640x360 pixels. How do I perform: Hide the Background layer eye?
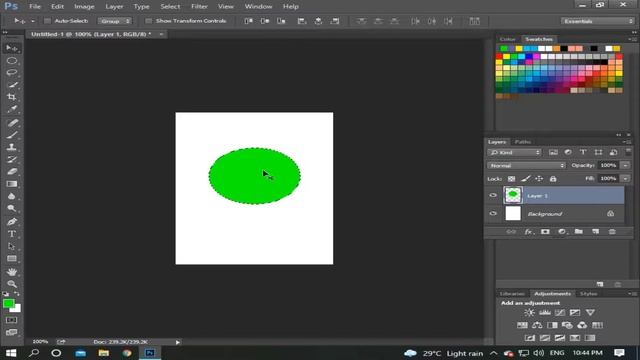point(493,213)
